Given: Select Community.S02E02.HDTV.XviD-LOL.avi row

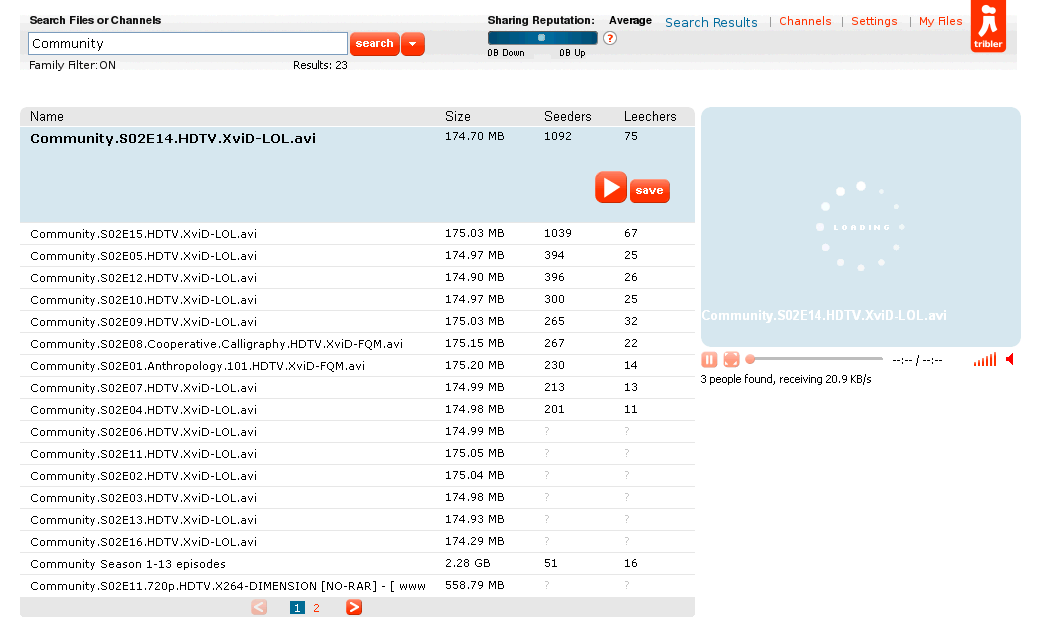Looking at the screenshot, I should click(x=358, y=476).
